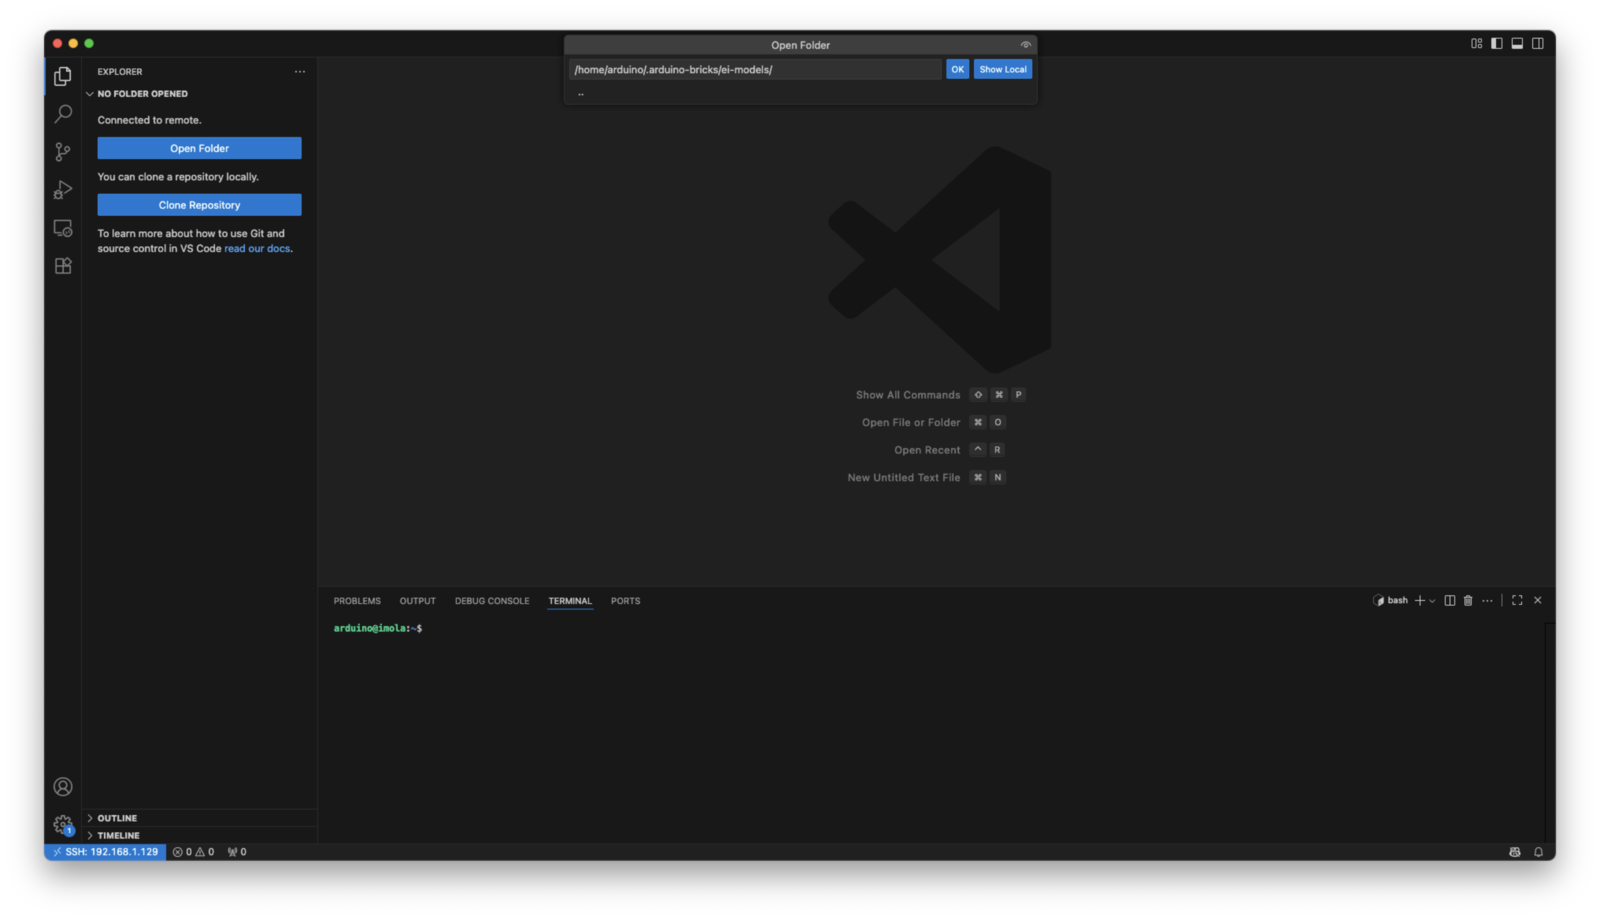This screenshot has height=919, width=1600.
Task: Toggle the secondary sidebar visibility
Action: tap(1538, 43)
